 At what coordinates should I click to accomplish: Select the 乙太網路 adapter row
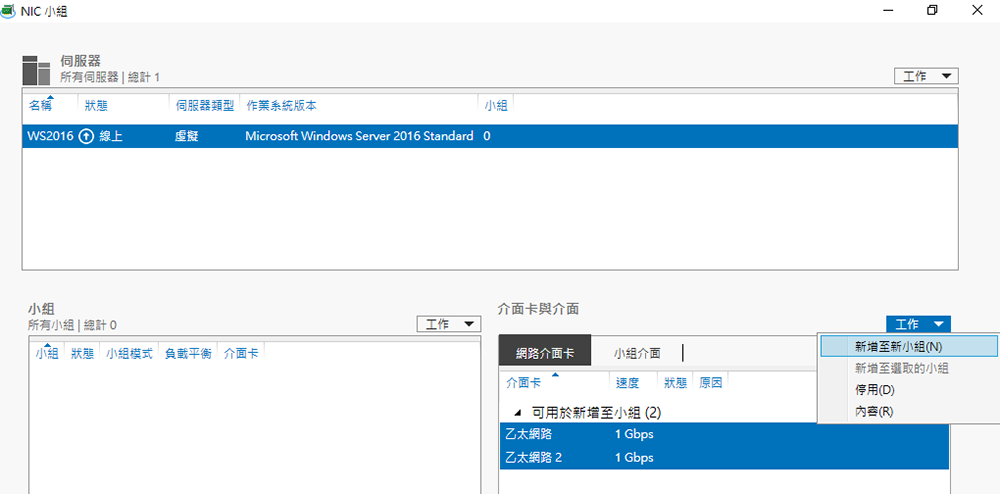[x=724, y=435]
